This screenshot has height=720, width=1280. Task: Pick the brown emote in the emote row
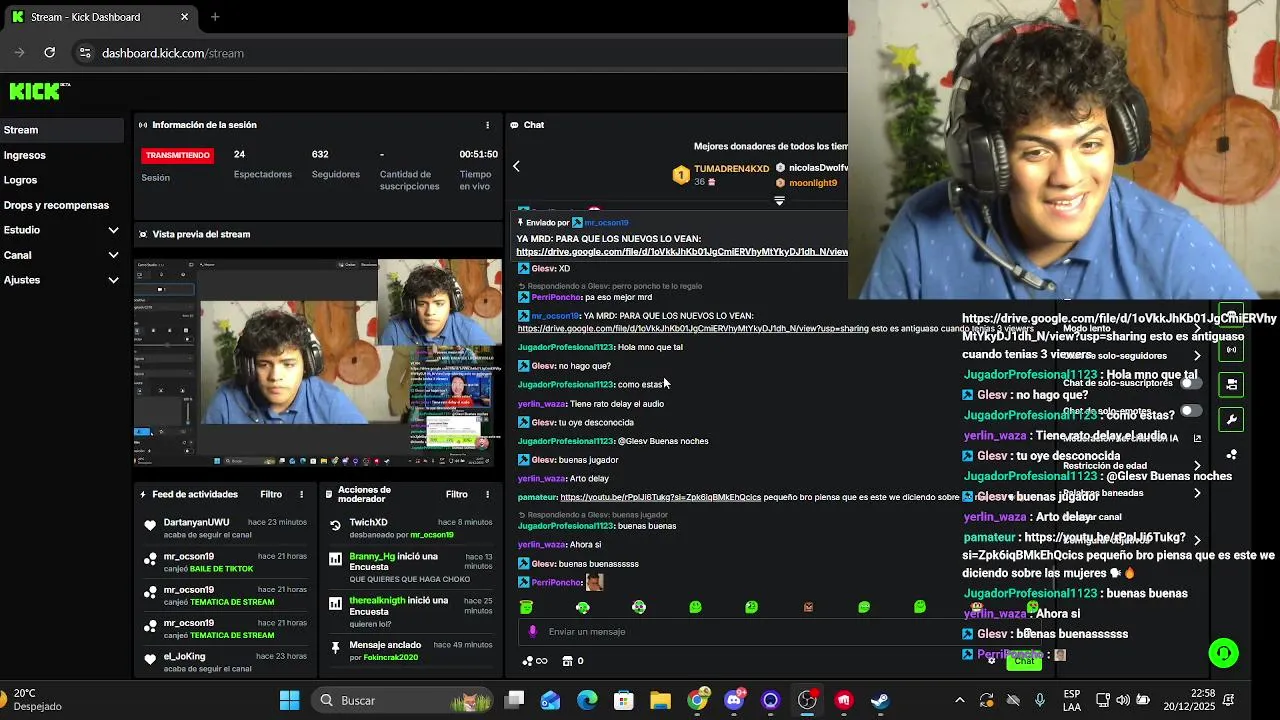coord(808,607)
